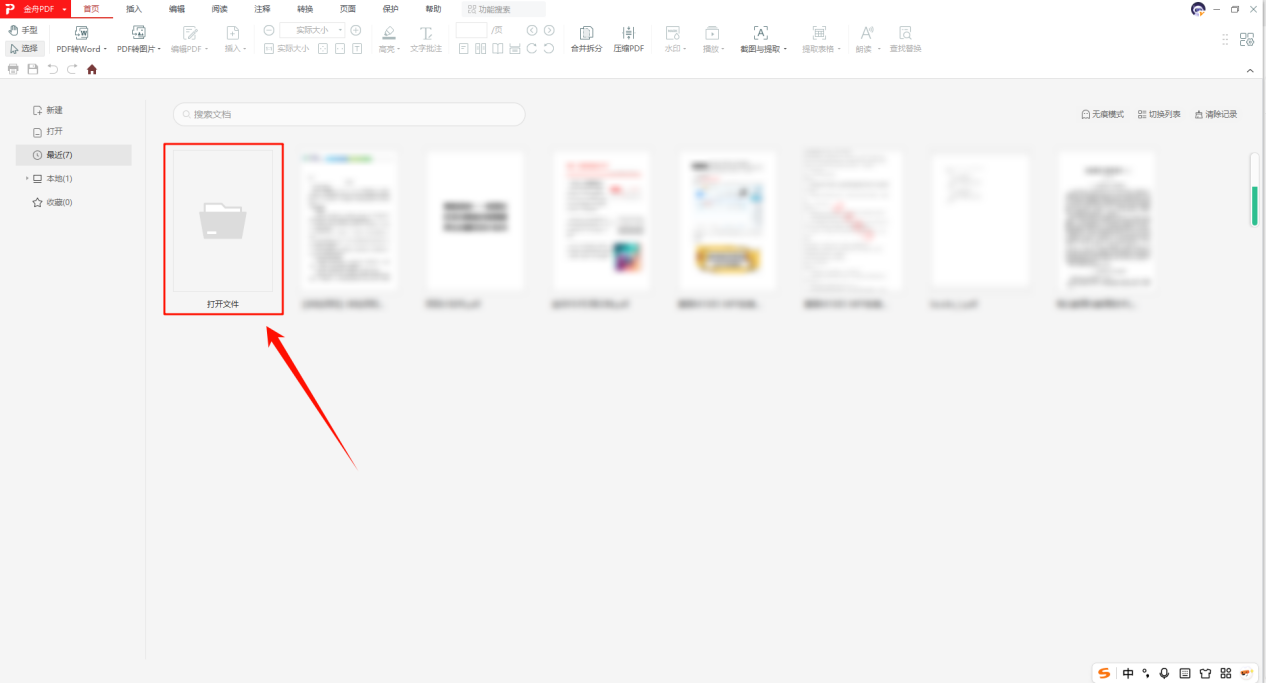The image size is (1266, 683).
Task: Click the user avatar icon in title bar
Action: click(1198, 9)
